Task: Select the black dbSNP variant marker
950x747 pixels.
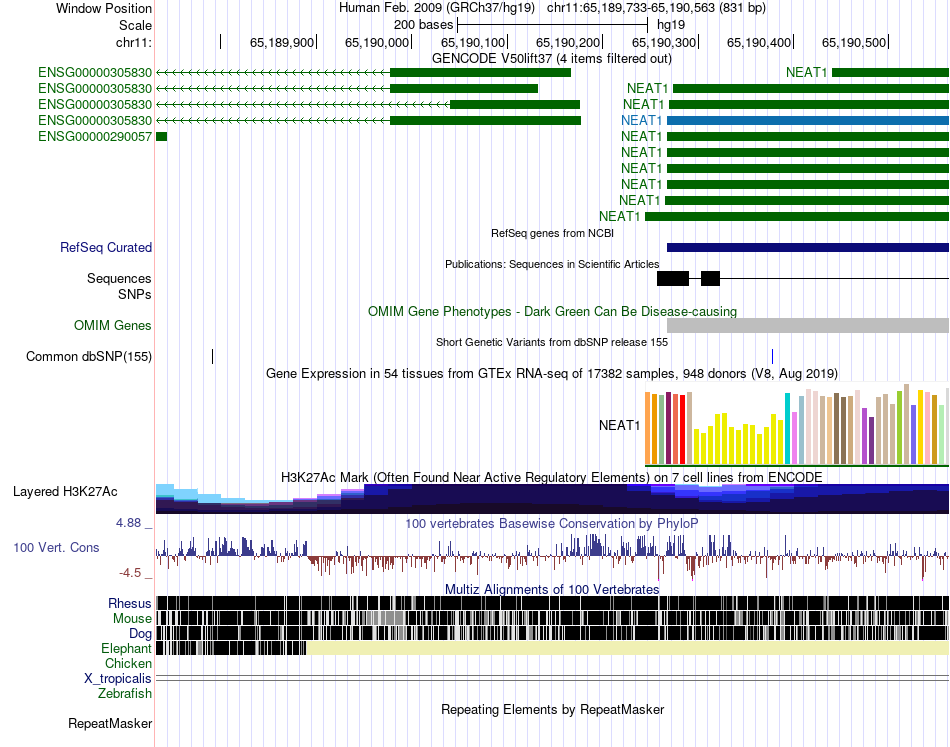Action: 213,356
